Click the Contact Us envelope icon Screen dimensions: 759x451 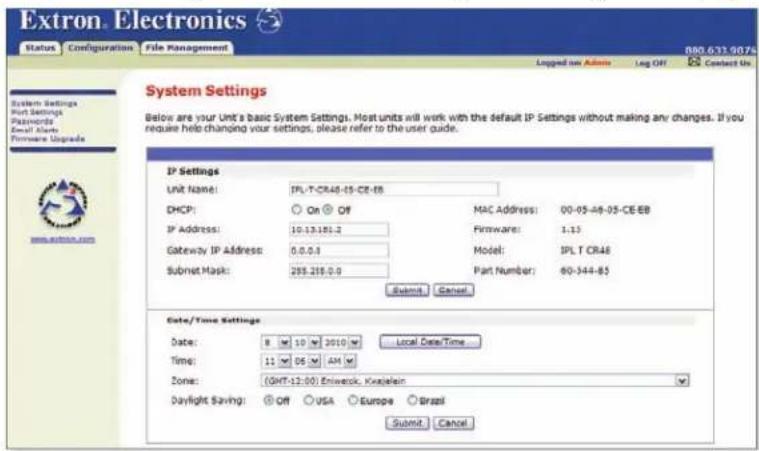[694, 62]
